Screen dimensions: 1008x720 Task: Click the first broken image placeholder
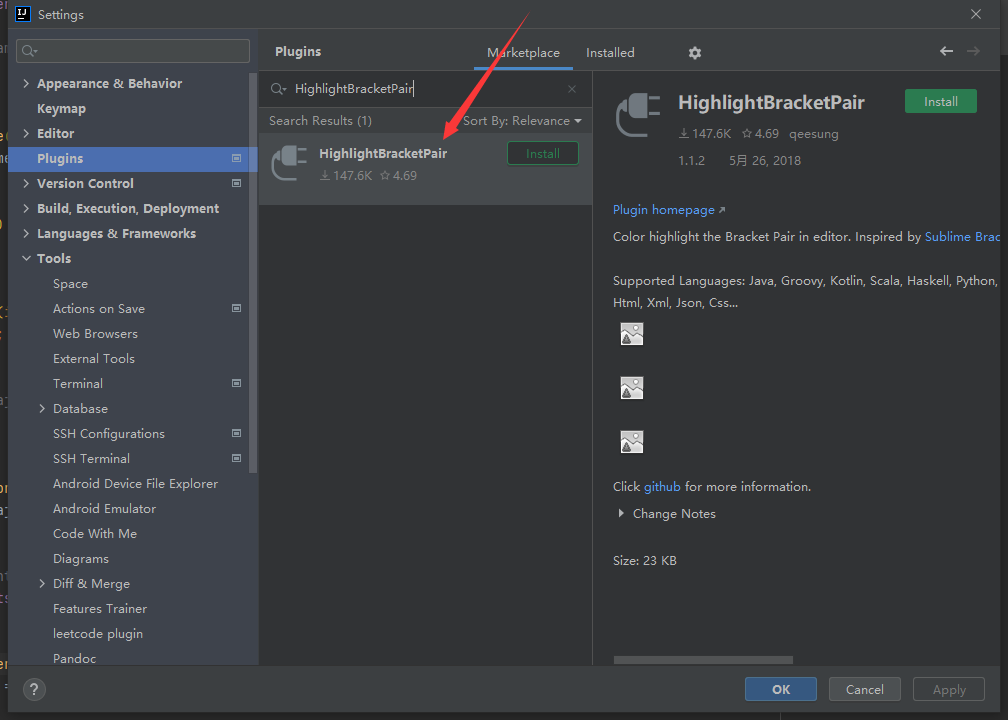click(x=632, y=334)
